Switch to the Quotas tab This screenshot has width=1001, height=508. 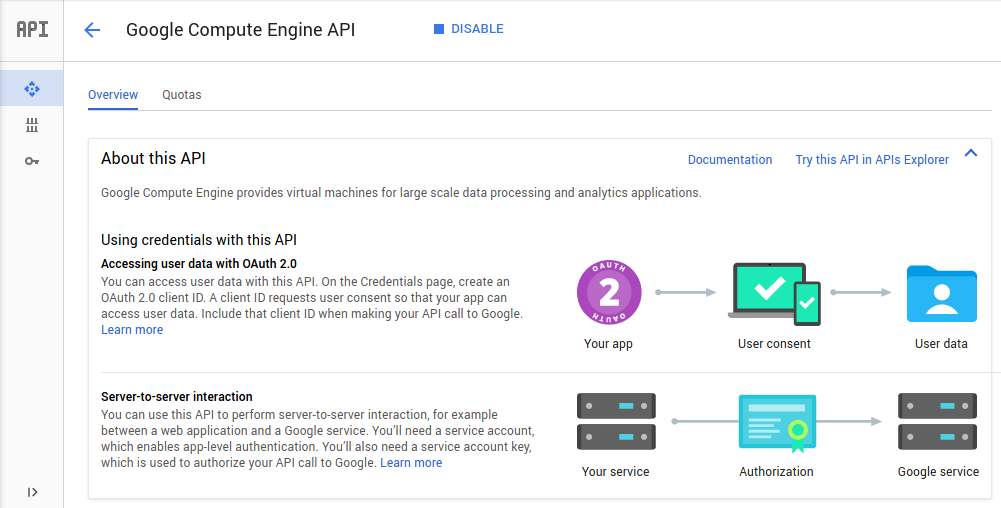click(181, 94)
